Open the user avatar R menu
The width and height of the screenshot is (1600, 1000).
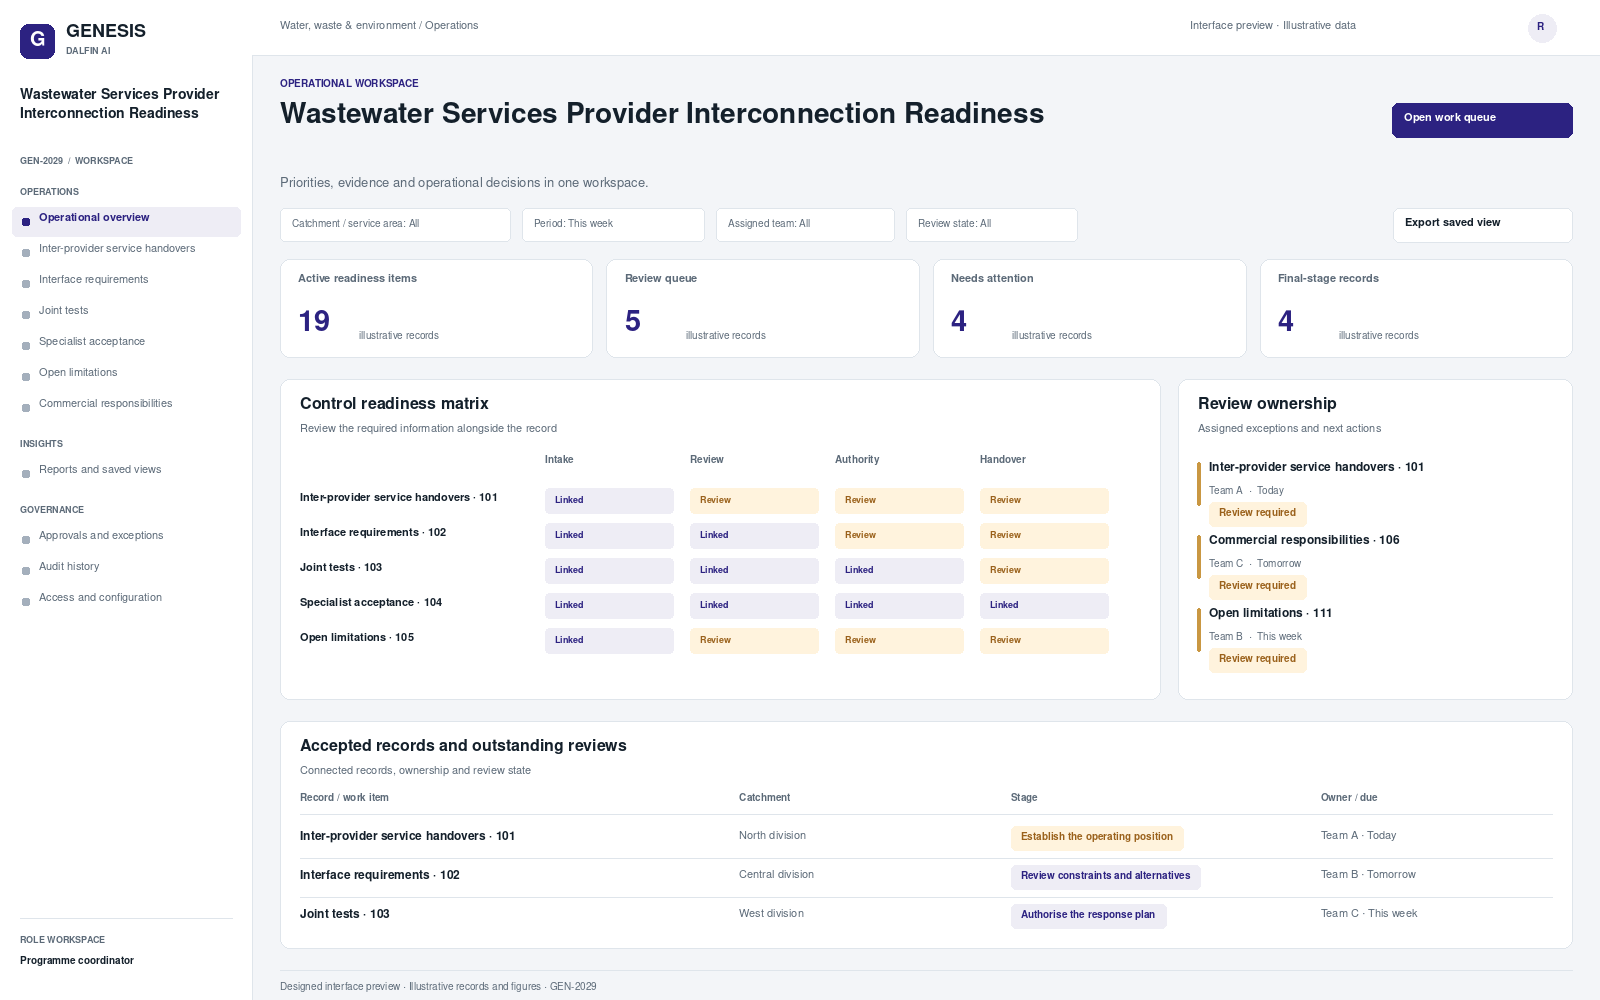click(x=1542, y=28)
